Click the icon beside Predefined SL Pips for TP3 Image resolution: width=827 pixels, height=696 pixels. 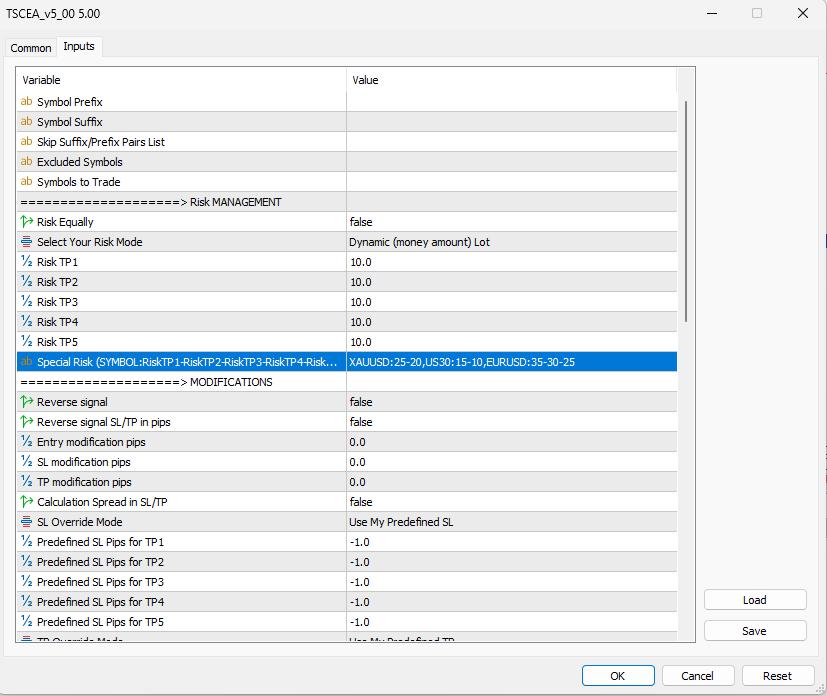(x=27, y=582)
